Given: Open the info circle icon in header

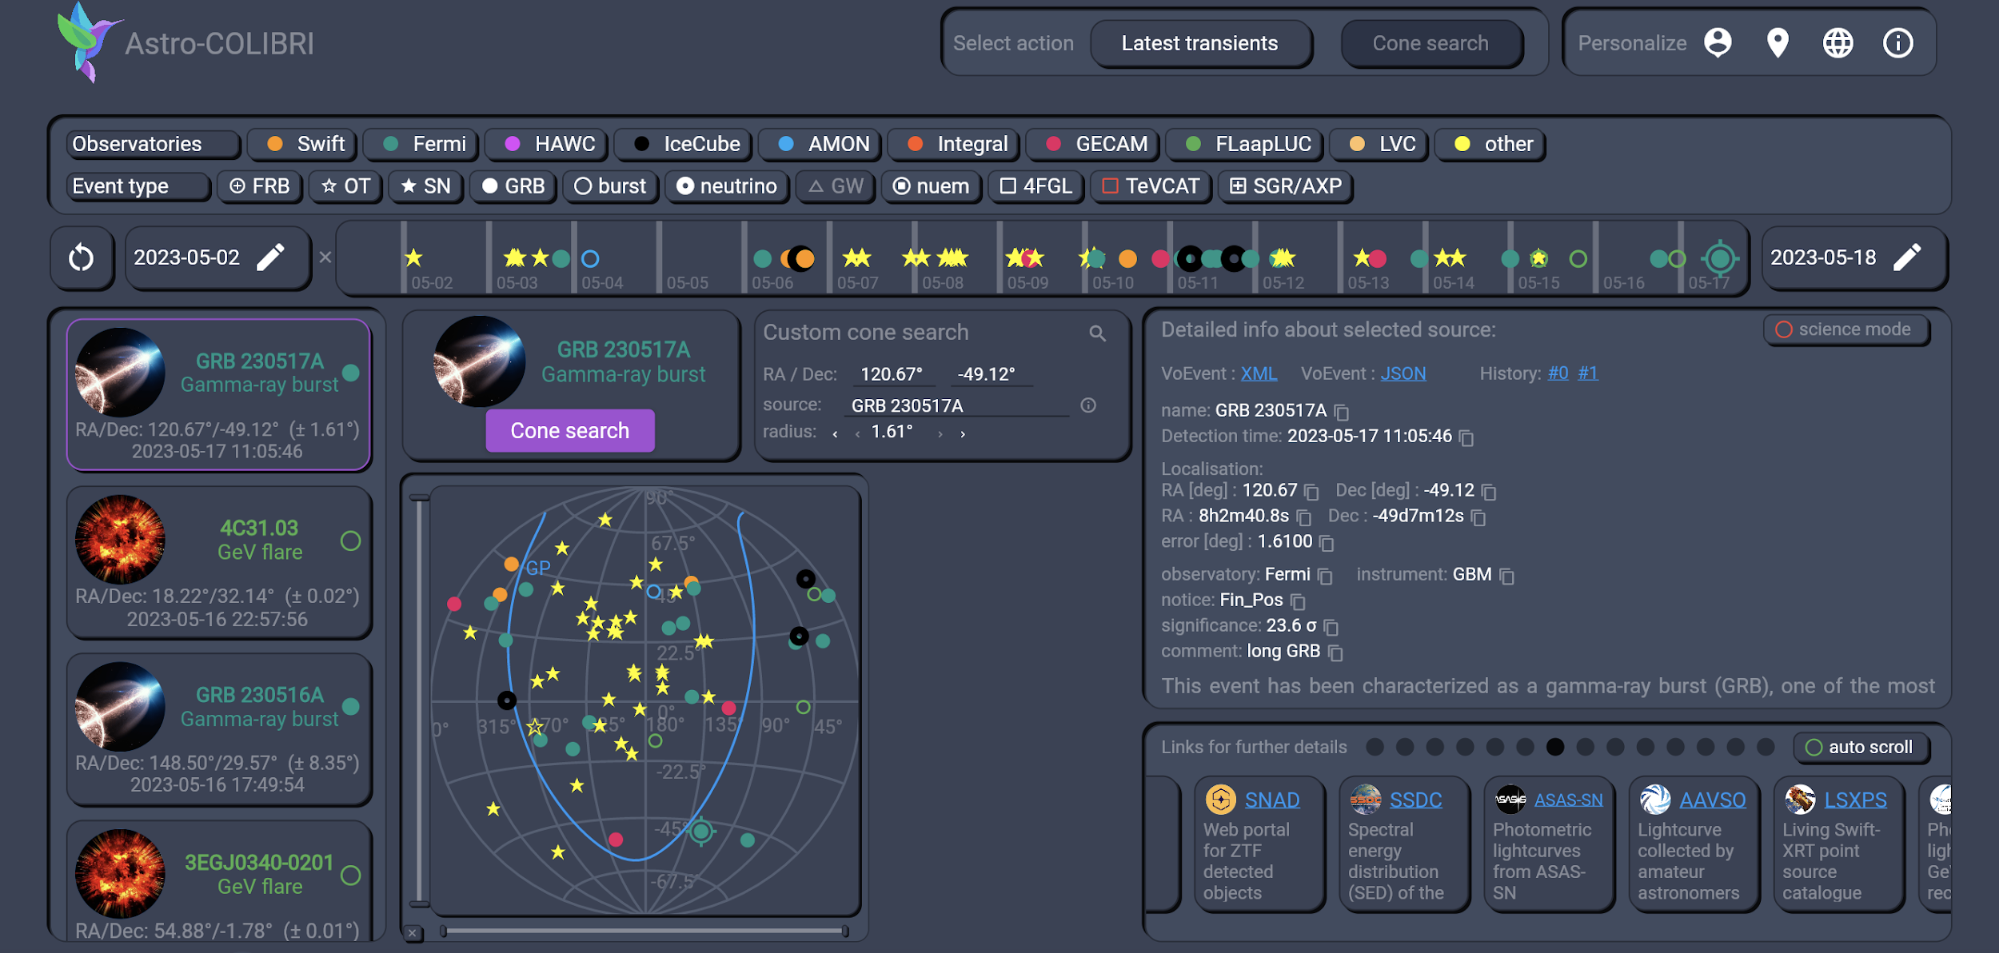Looking at the screenshot, I should [x=1897, y=43].
